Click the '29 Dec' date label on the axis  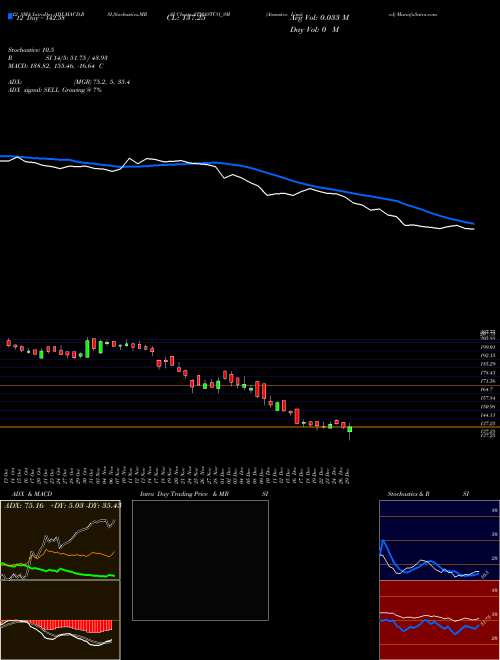point(349,474)
